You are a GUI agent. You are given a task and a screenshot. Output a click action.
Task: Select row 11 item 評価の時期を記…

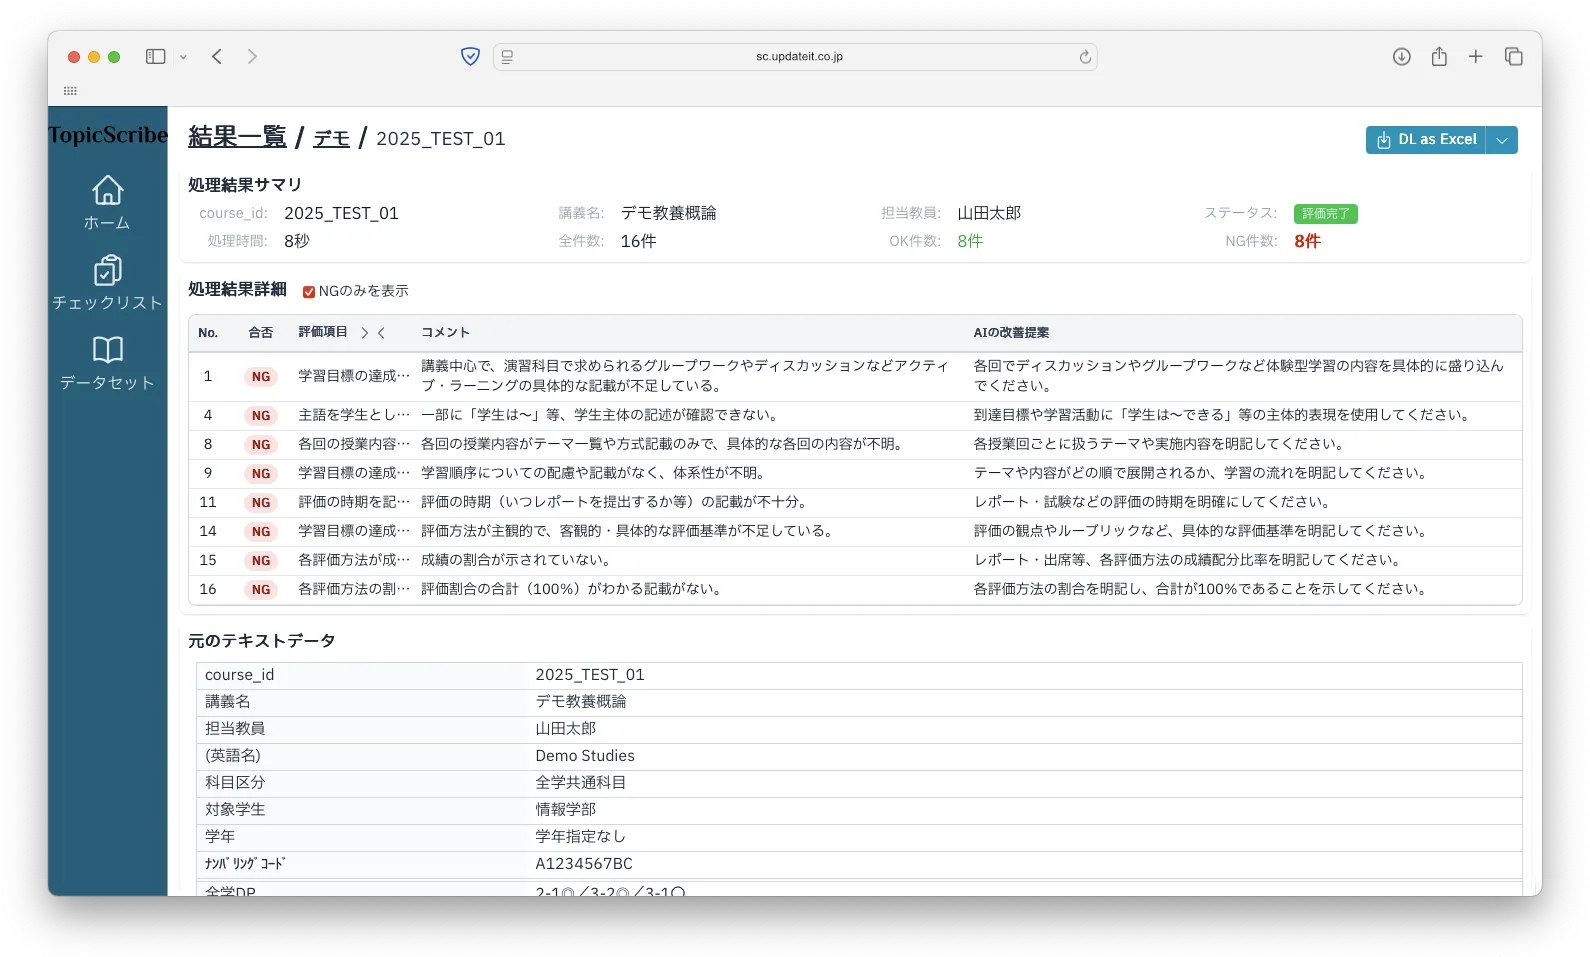[354, 502]
